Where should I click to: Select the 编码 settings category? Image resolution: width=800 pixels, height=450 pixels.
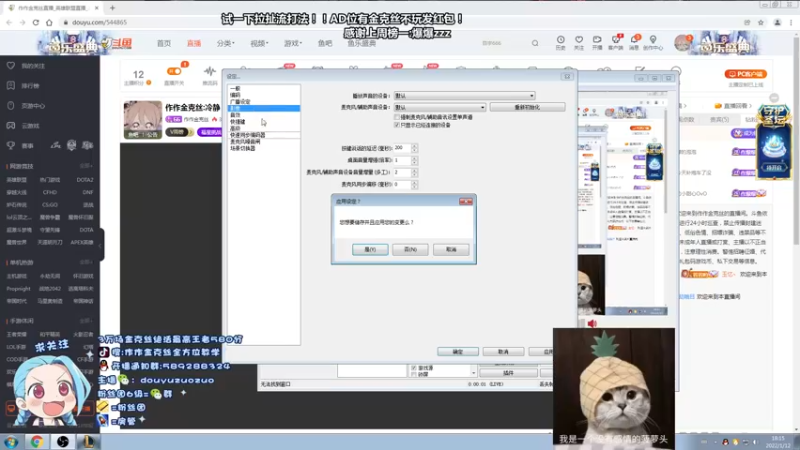[x=235, y=95]
